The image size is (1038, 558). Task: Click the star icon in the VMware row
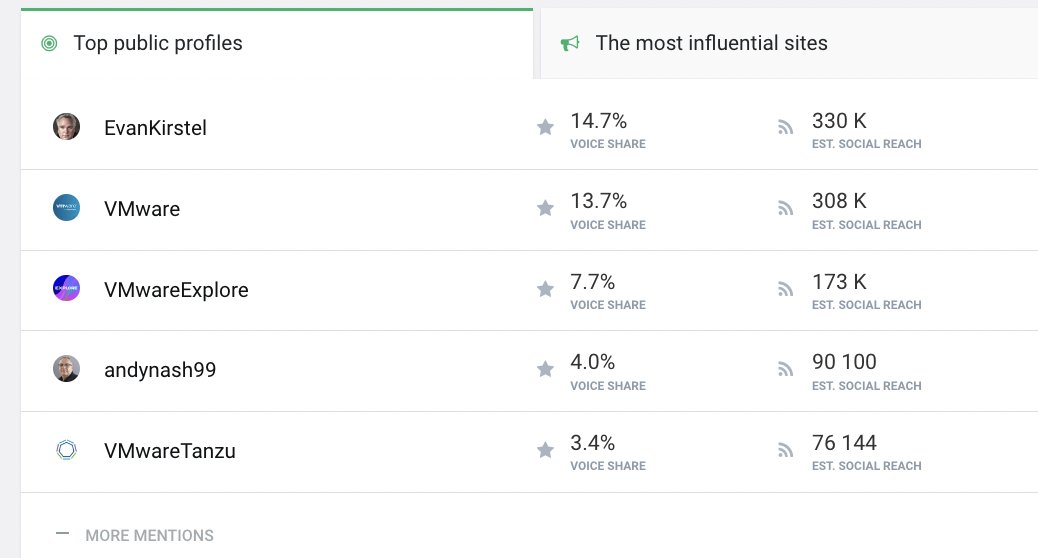[x=545, y=208]
